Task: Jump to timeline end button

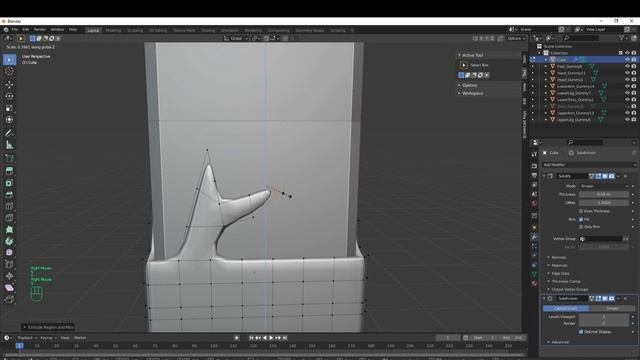Action: (x=284, y=338)
